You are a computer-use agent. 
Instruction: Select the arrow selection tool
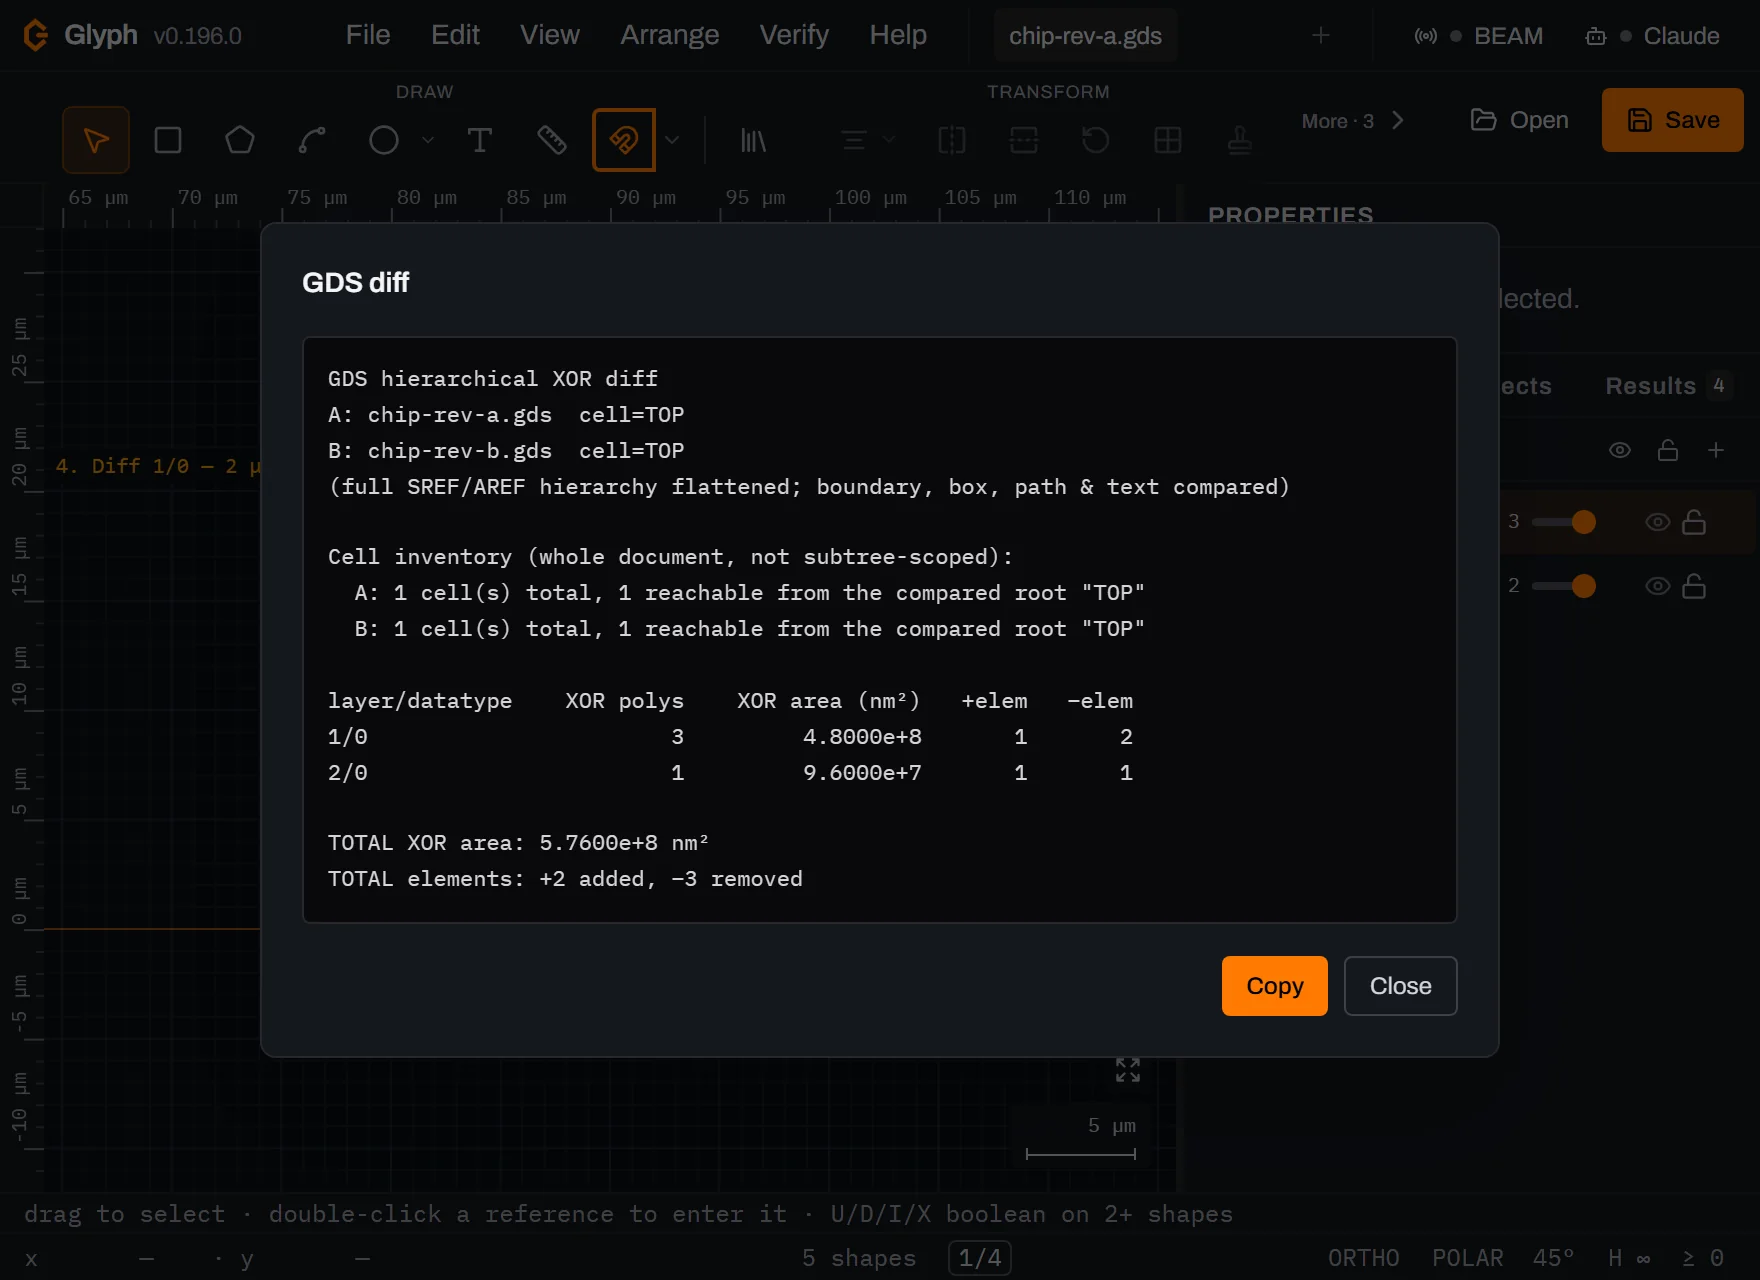[96, 140]
